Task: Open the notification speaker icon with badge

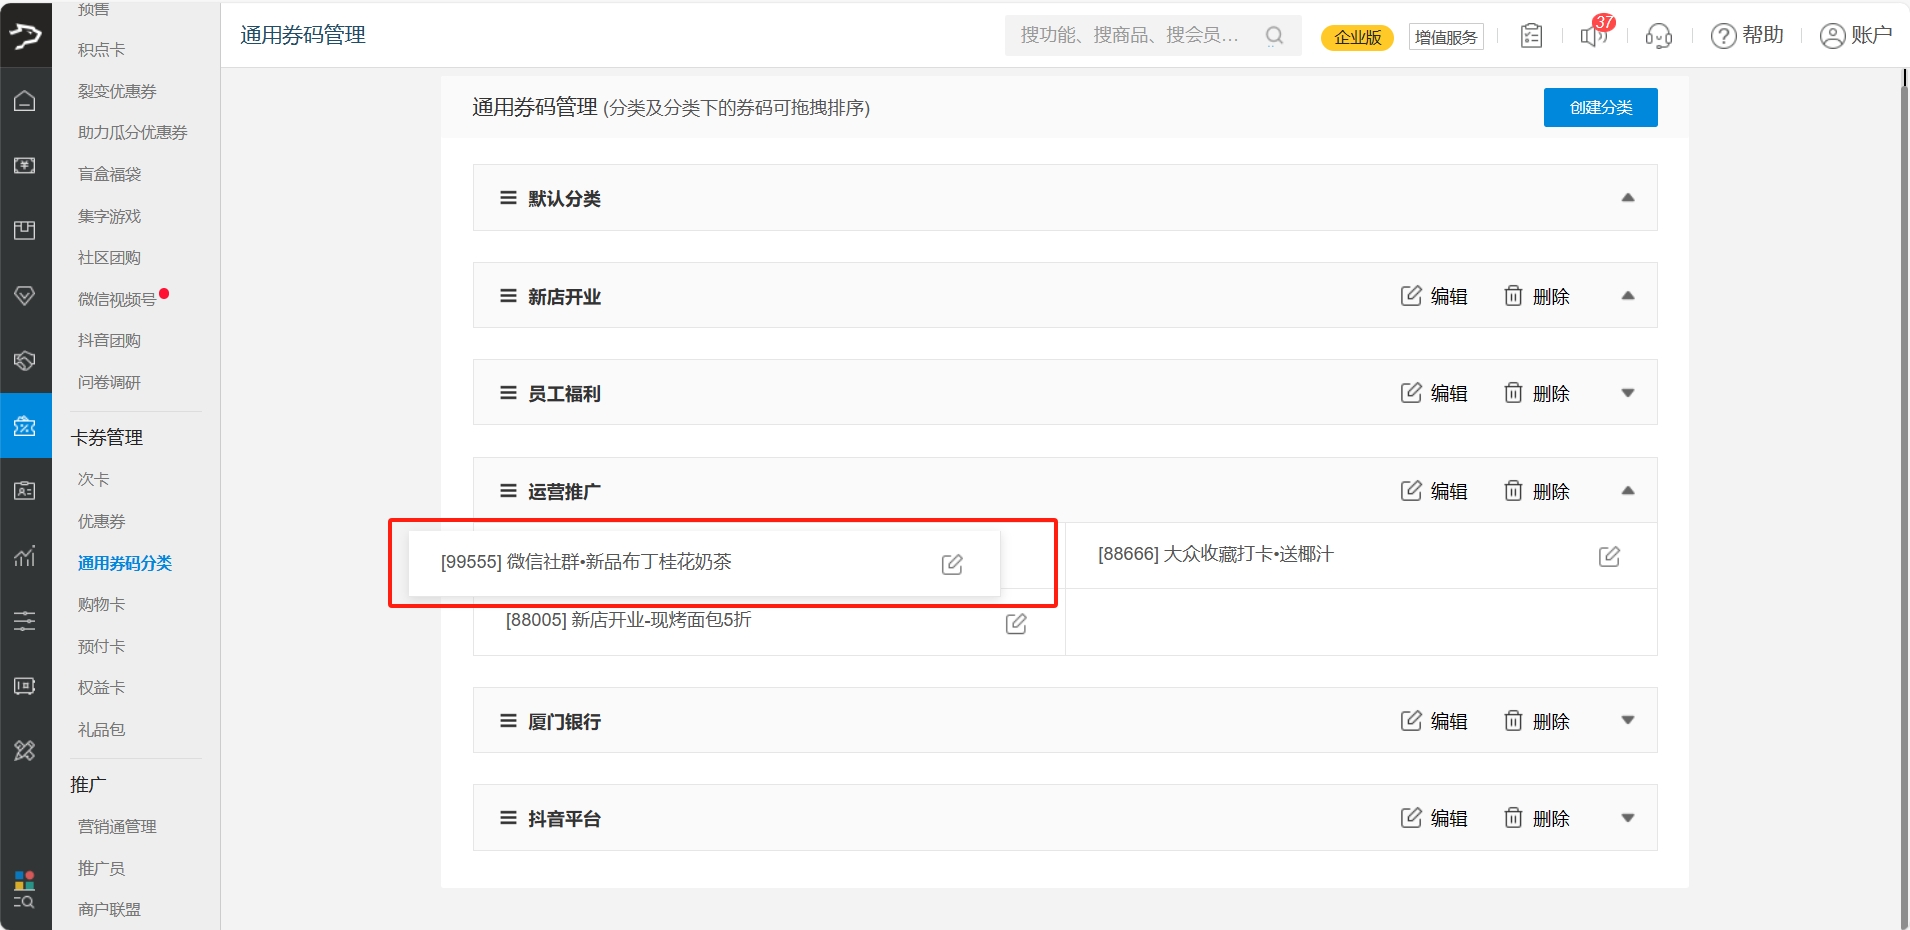Action: pos(1592,37)
